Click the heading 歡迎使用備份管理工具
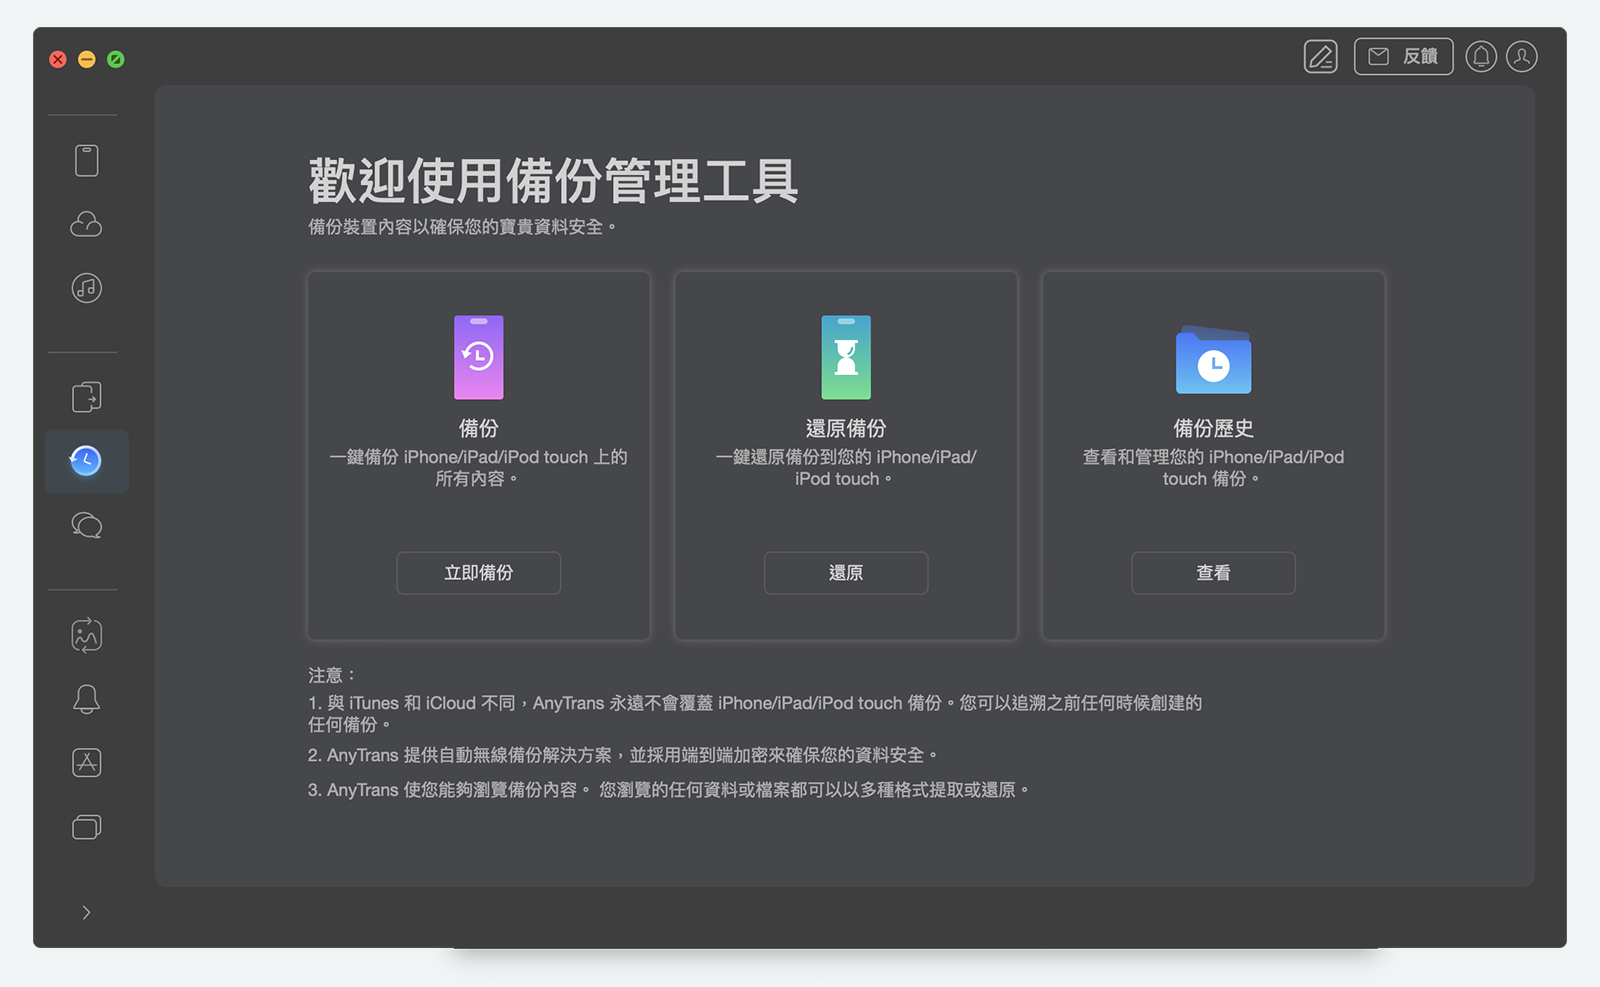 click(x=553, y=181)
